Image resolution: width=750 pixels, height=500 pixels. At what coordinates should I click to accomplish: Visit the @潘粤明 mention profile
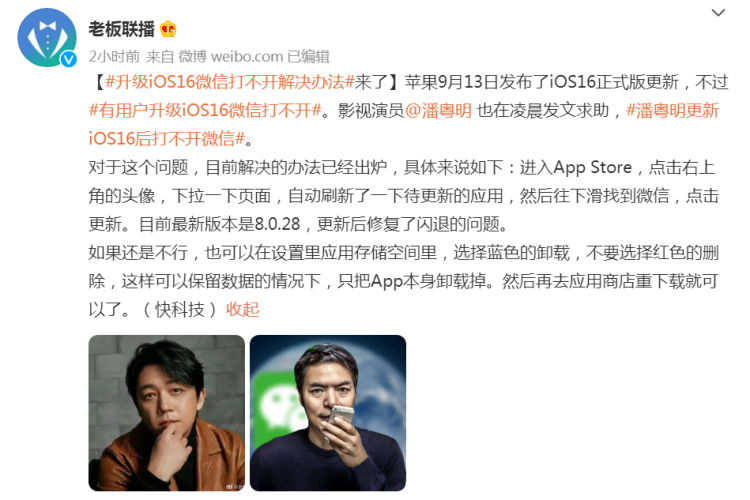coord(438,111)
